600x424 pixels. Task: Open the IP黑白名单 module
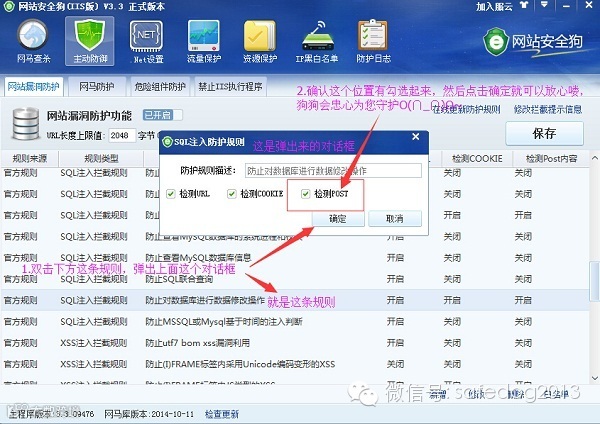click(x=317, y=41)
